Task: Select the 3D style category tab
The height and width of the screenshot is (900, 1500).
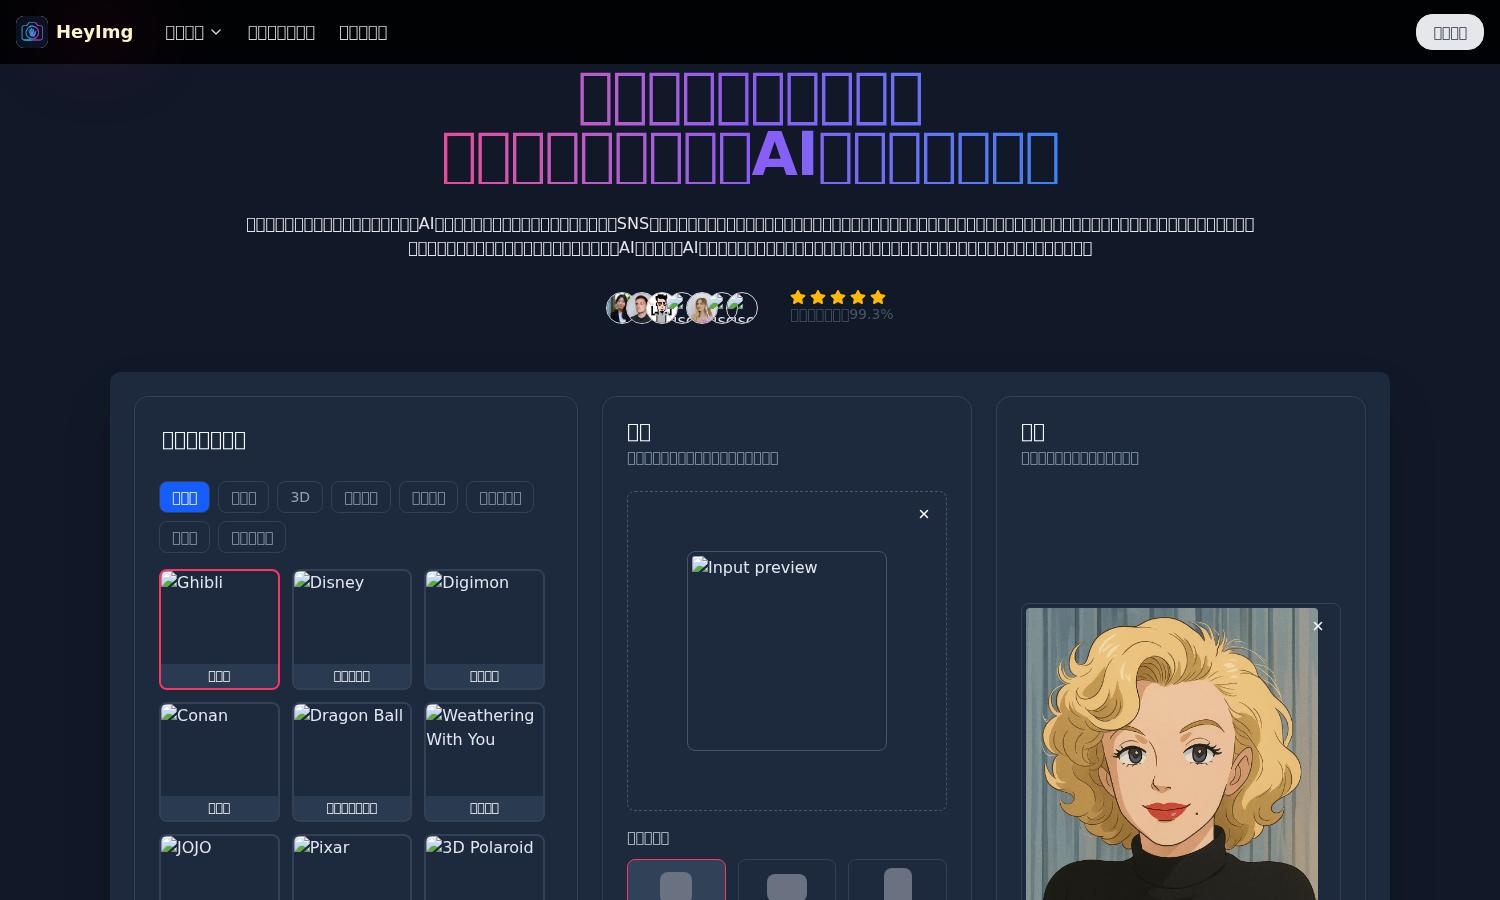Action: click(x=300, y=497)
